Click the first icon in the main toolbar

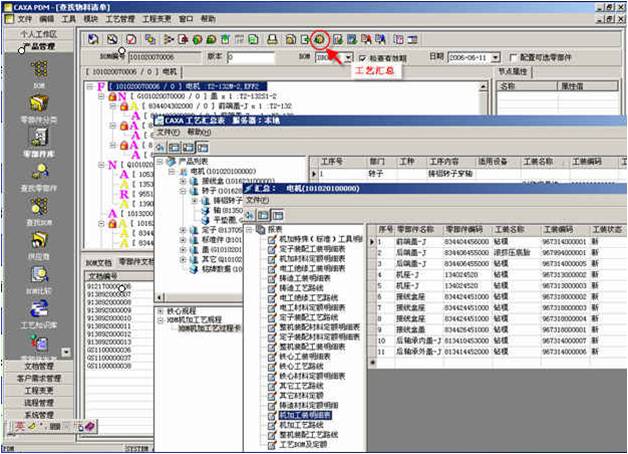click(93, 39)
